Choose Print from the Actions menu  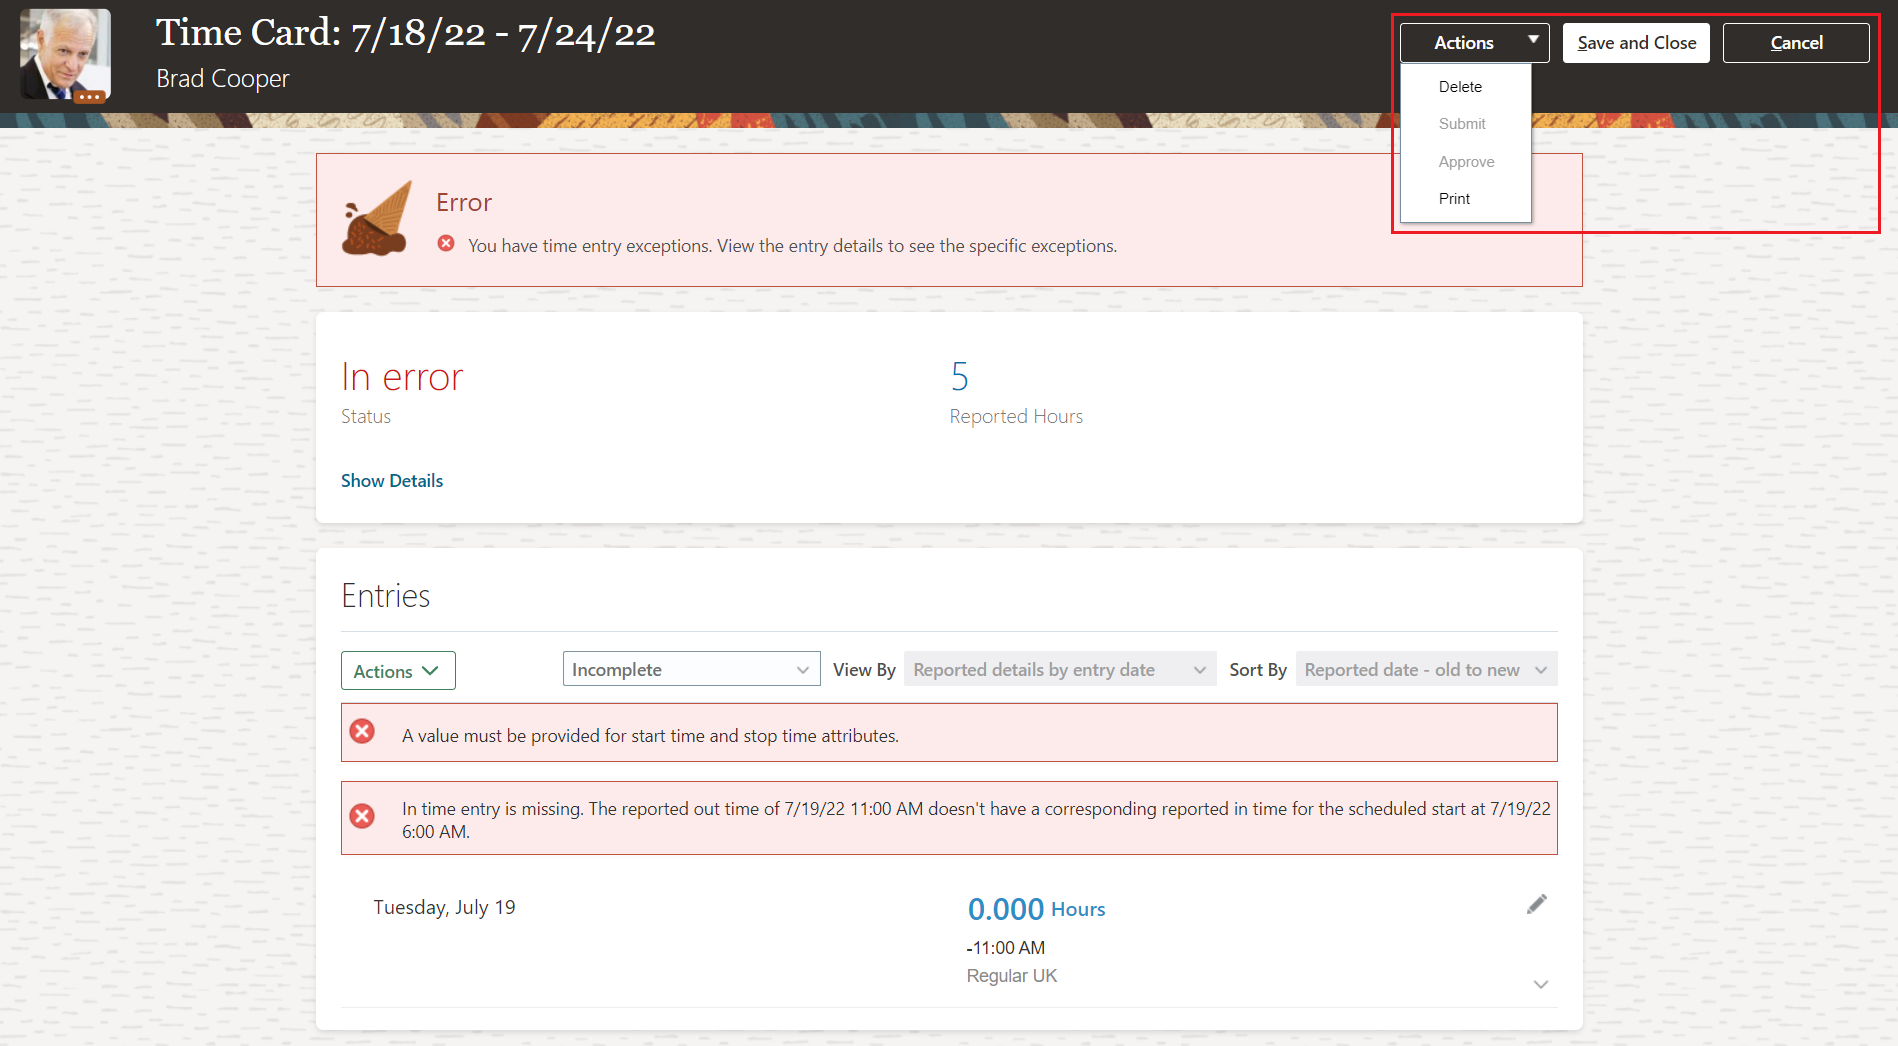click(1454, 199)
